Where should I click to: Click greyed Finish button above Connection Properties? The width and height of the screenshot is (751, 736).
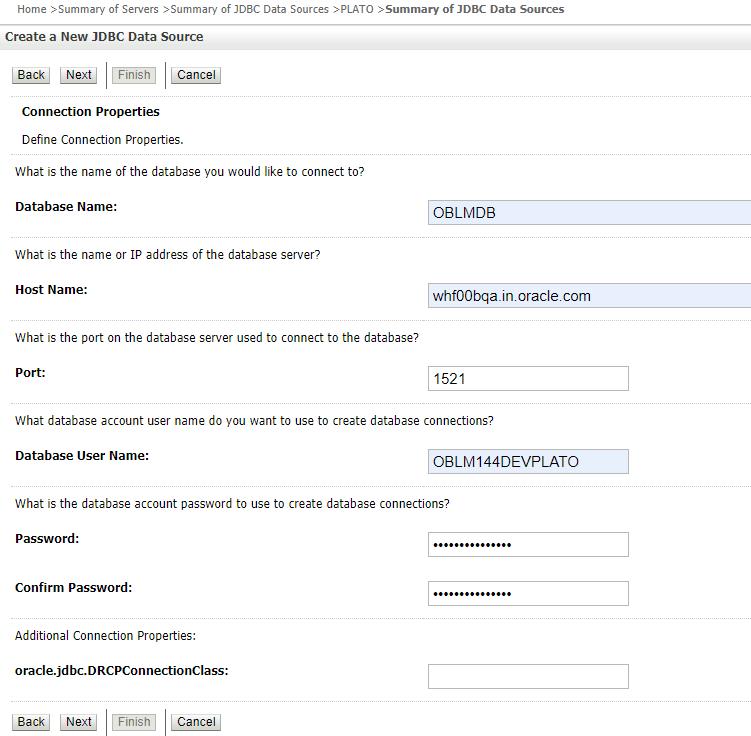(x=134, y=75)
